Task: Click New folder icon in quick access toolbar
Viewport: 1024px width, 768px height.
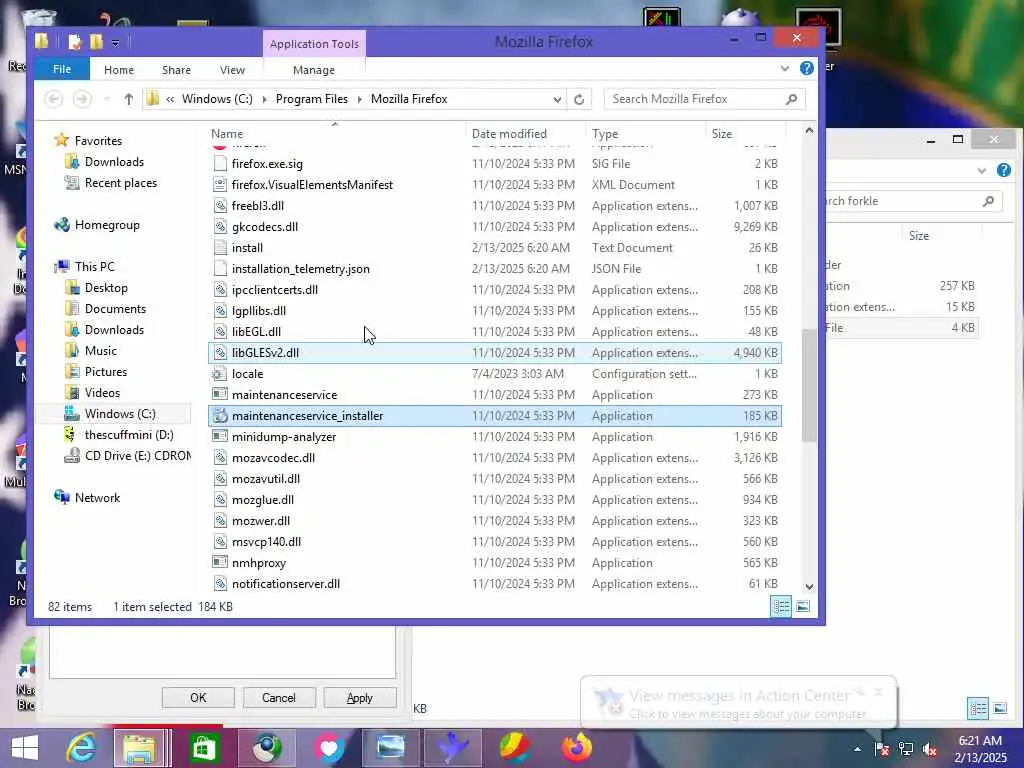Action: coord(96,42)
